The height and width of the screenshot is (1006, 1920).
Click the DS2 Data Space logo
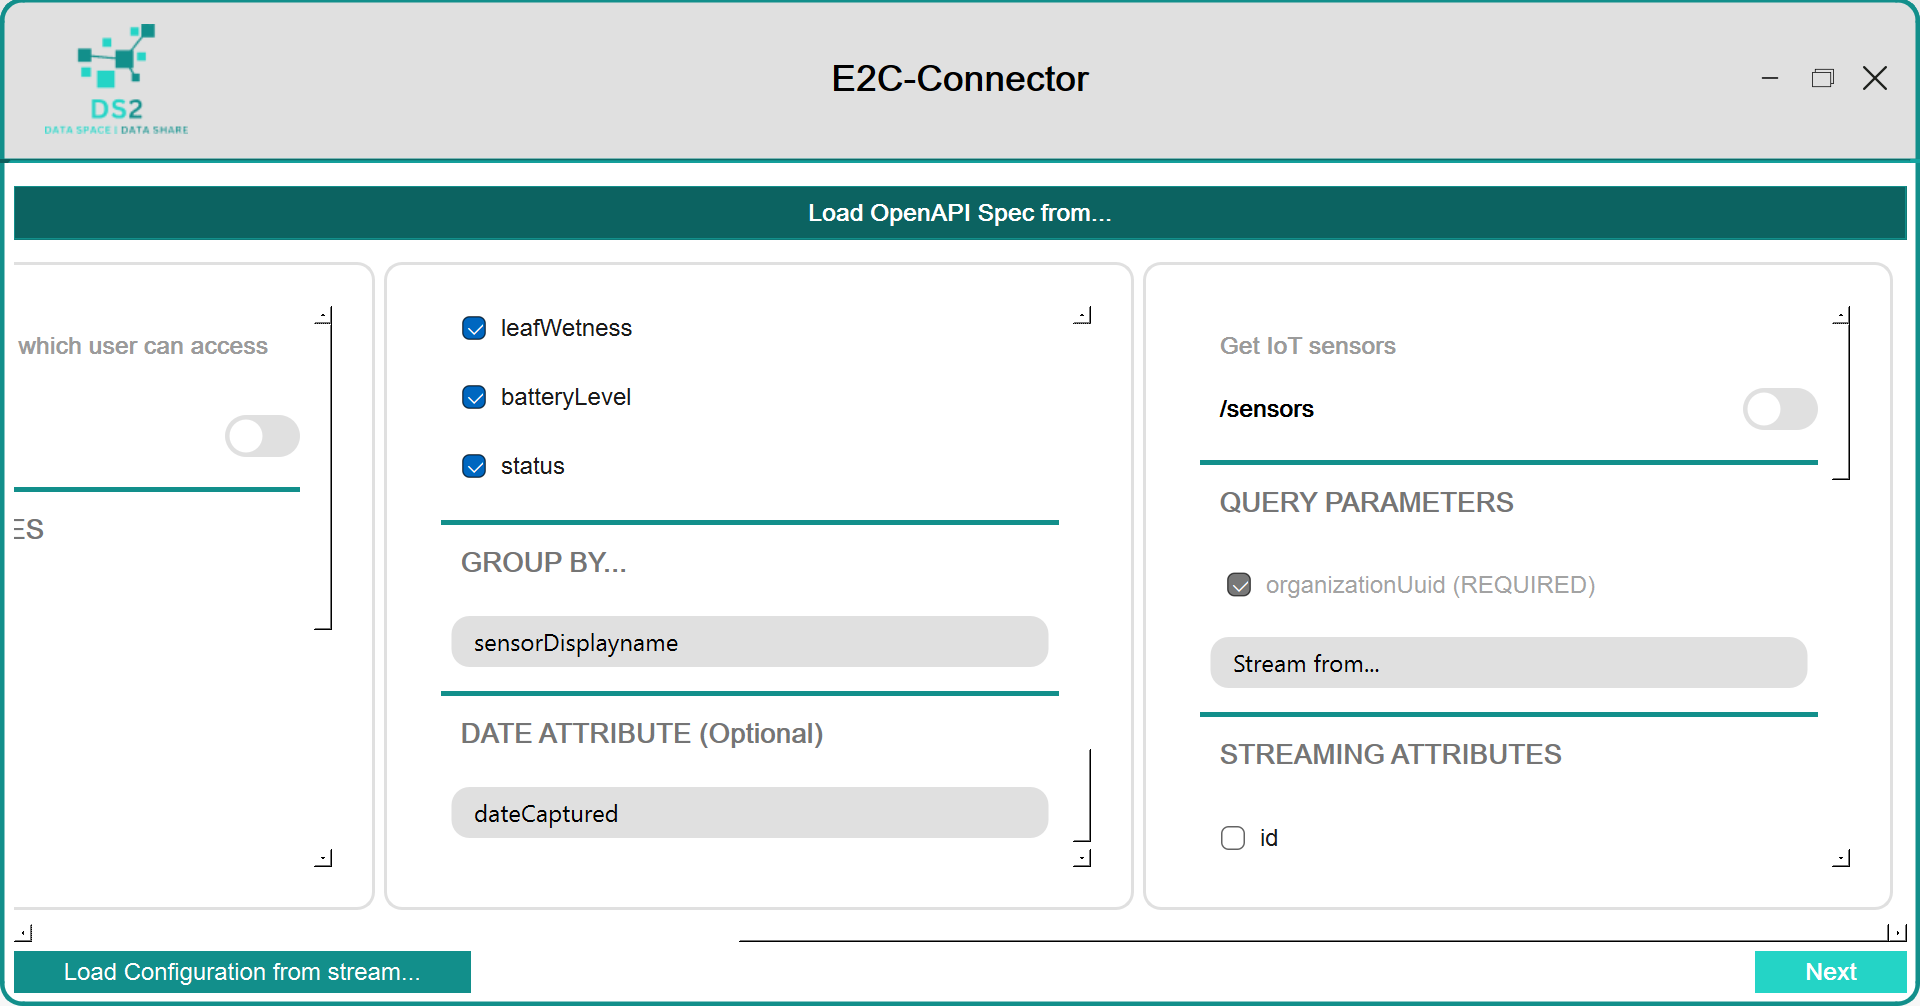tap(116, 80)
